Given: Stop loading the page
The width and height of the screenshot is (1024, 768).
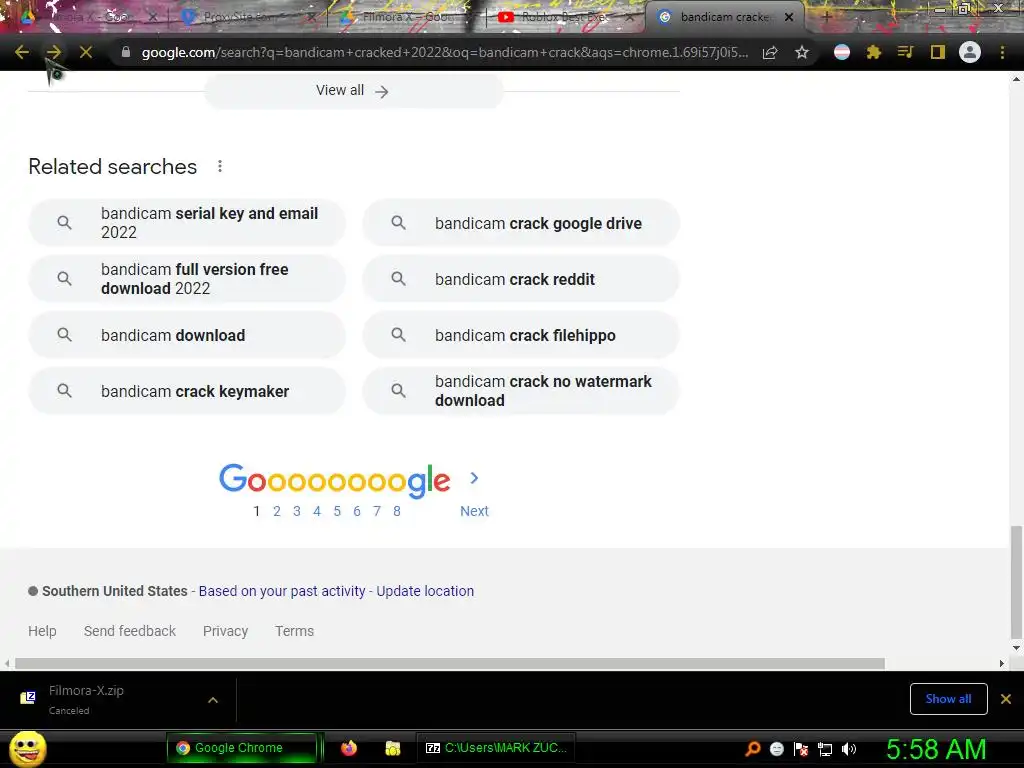Looking at the screenshot, I should tap(86, 52).
